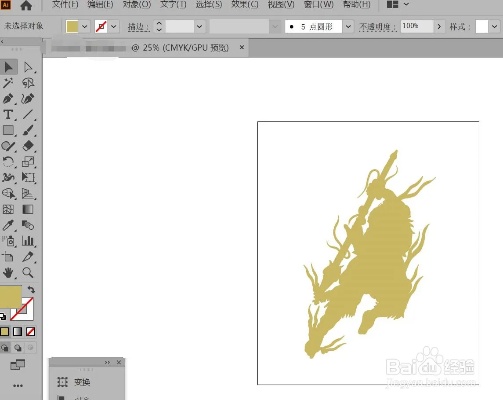
Task: Select the Selection (black arrow) tool
Action: [x=8, y=67]
